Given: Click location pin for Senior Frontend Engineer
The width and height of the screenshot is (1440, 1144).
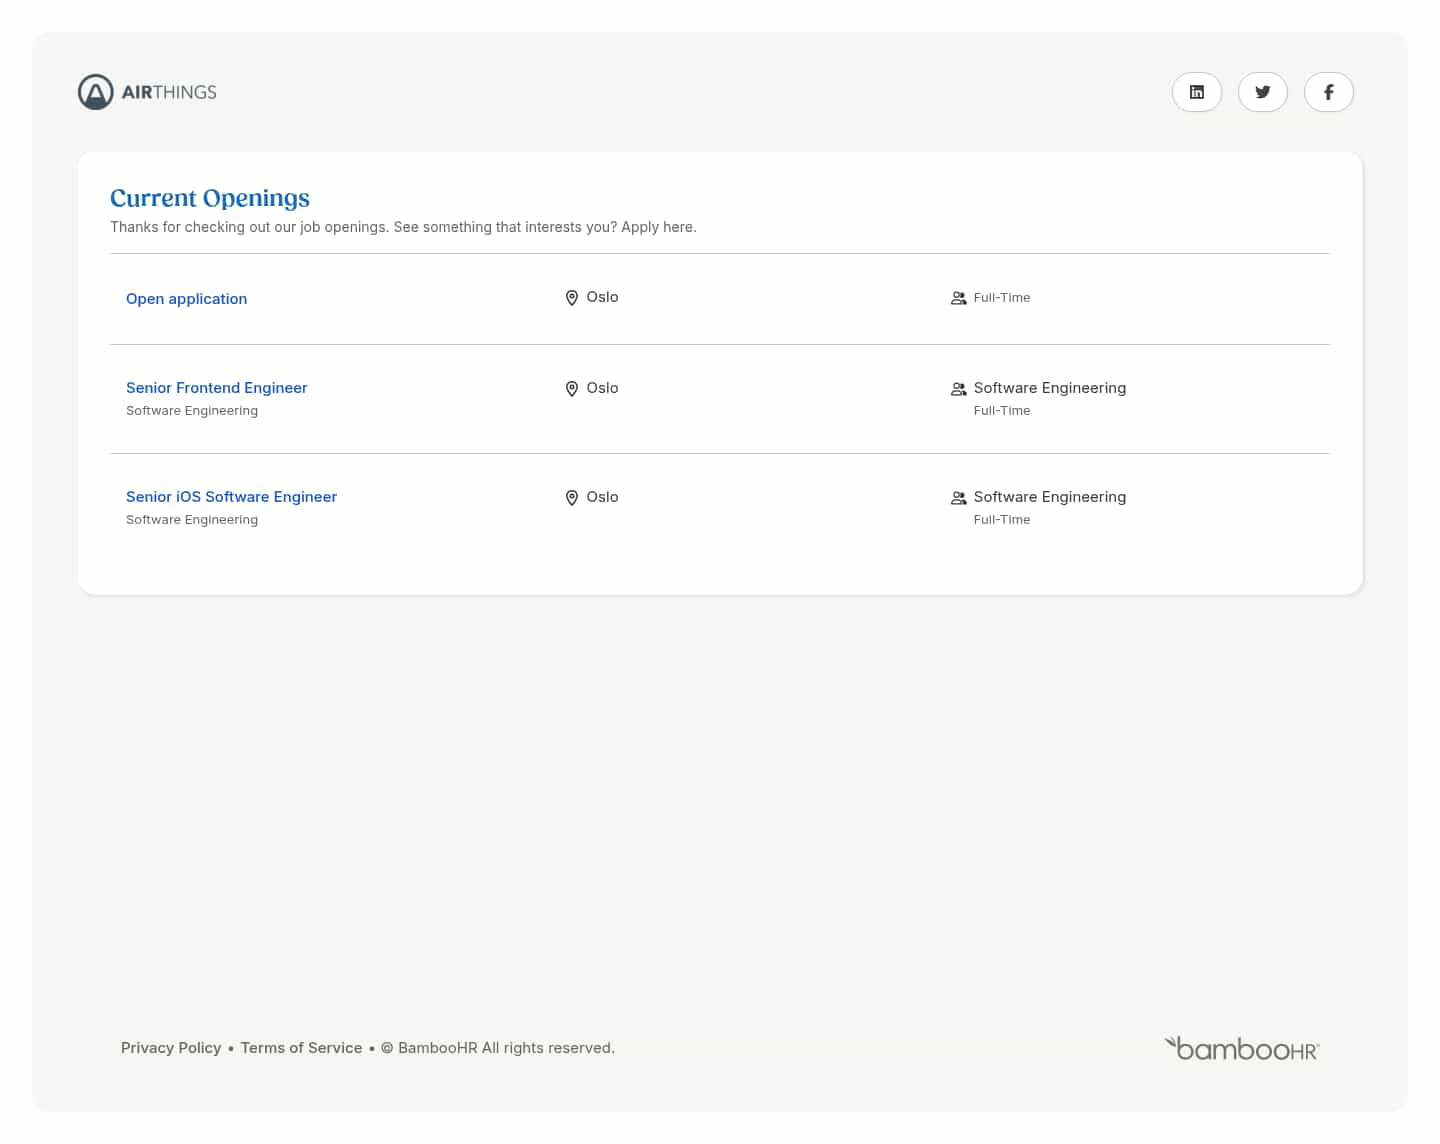Looking at the screenshot, I should 571,389.
